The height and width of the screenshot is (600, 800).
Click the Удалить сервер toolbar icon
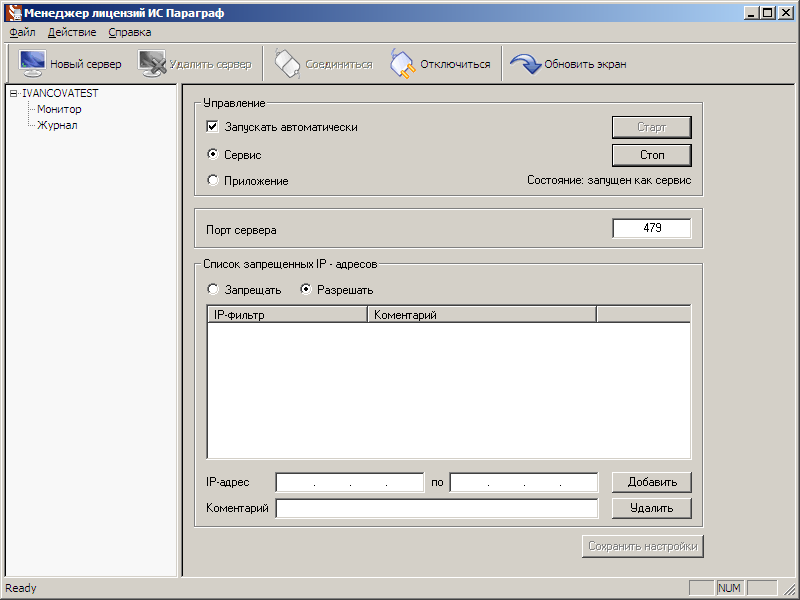[x=152, y=64]
